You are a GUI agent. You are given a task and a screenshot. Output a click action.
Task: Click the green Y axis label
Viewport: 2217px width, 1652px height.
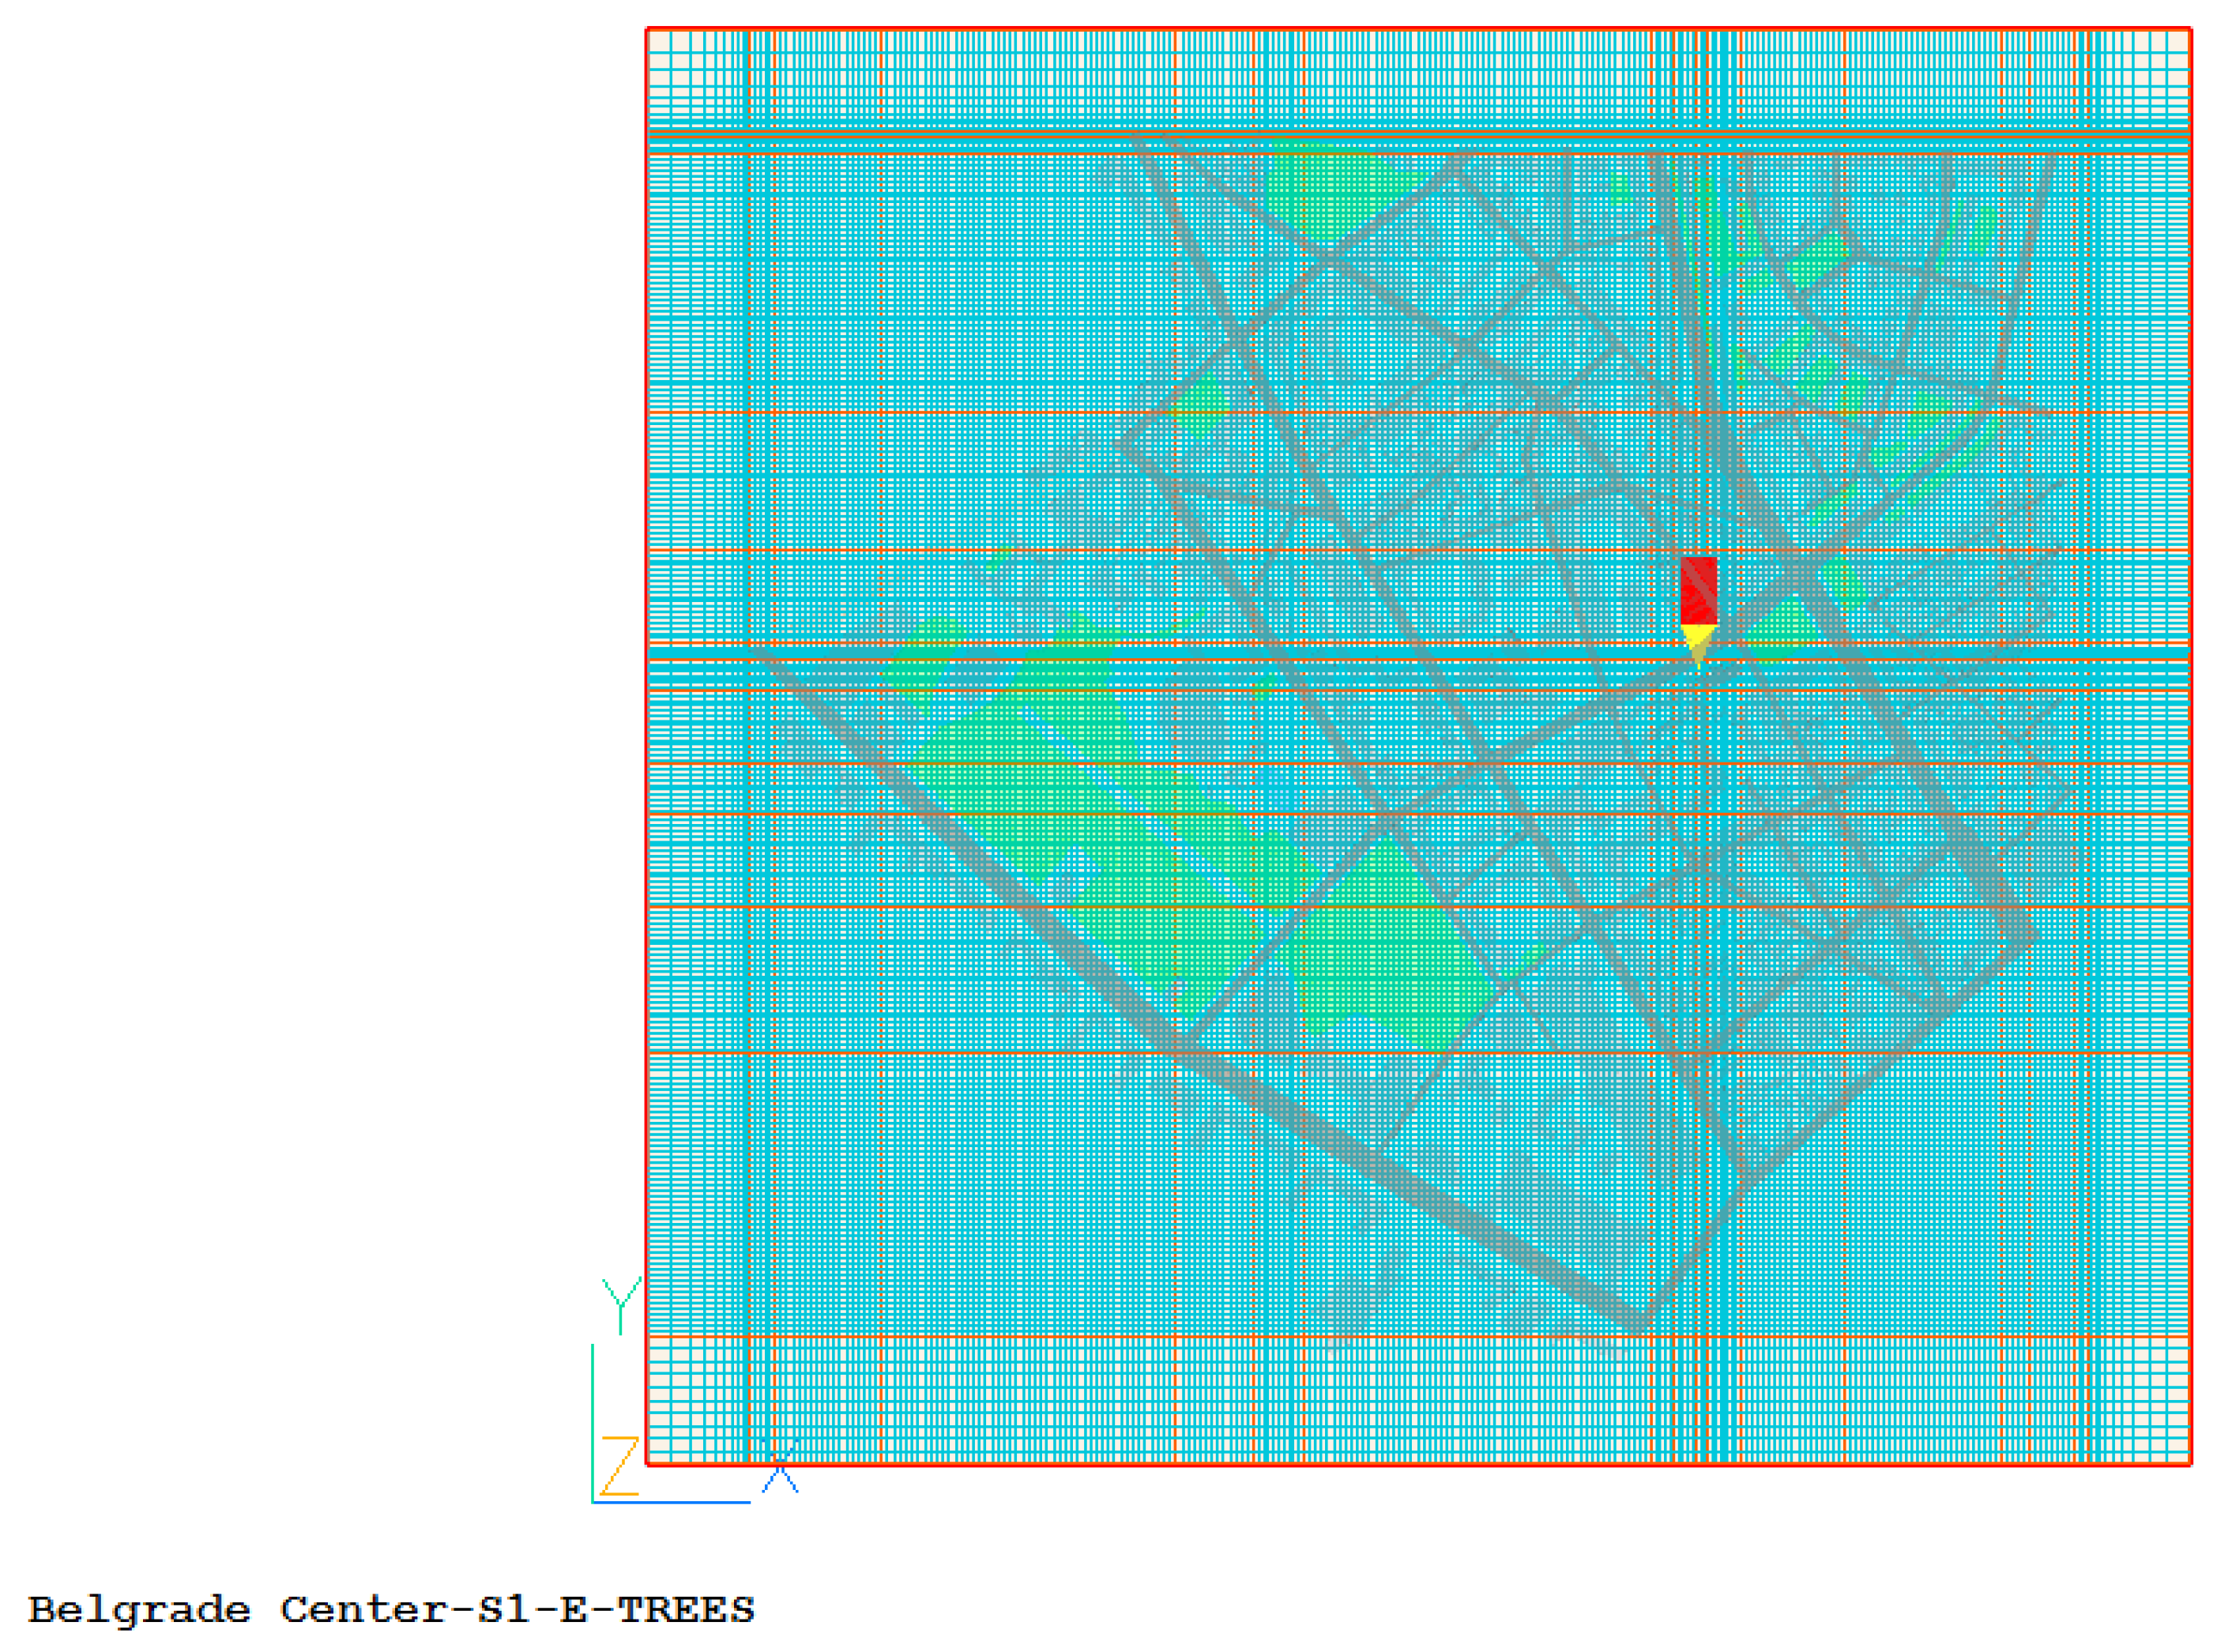coord(621,1304)
